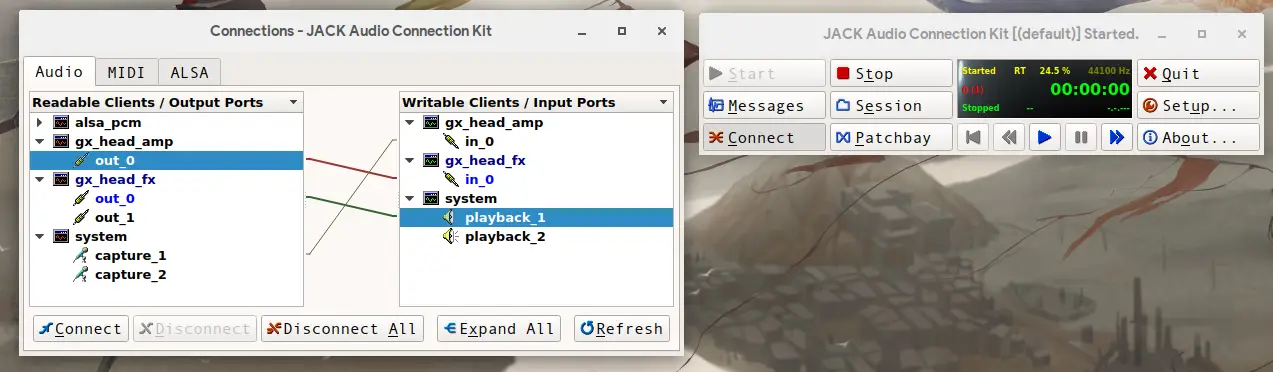This screenshot has height=372, width=1273.
Task: Click the capture_1 microphone port icon
Action: (80, 255)
